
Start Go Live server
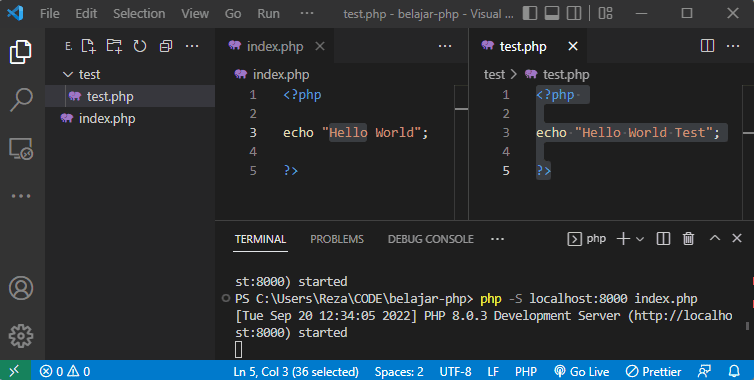tap(582, 372)
